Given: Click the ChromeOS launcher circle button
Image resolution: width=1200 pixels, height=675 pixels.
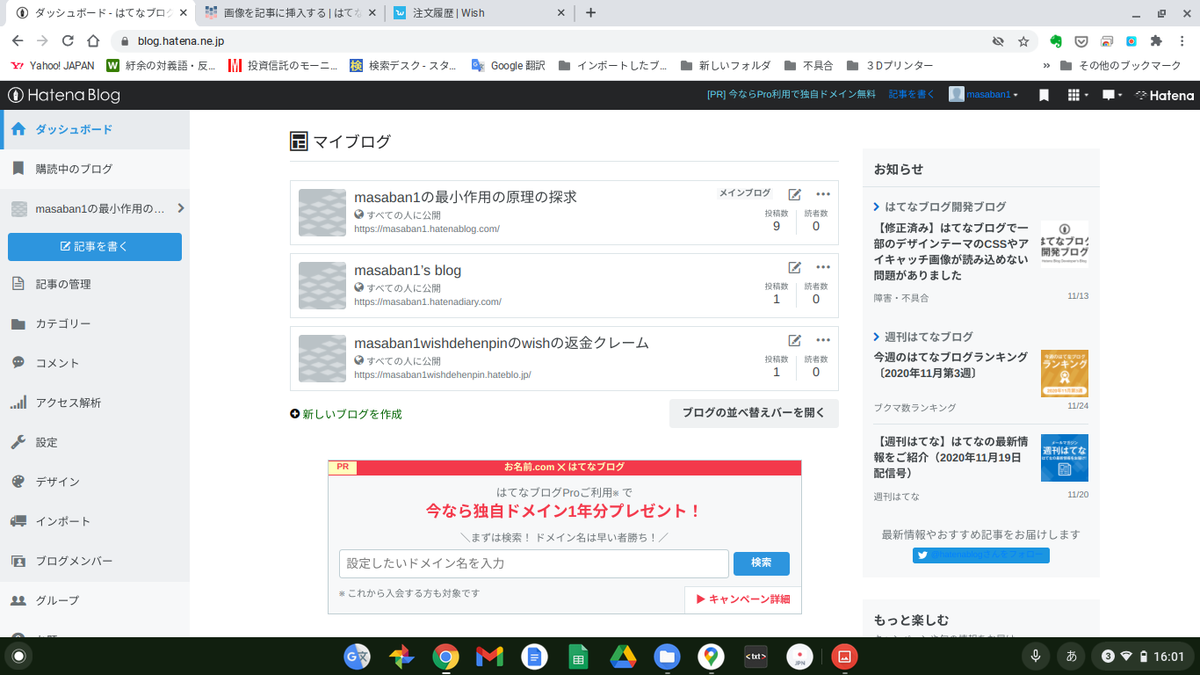Looking at the screenshot, I should tap(18, 657).
